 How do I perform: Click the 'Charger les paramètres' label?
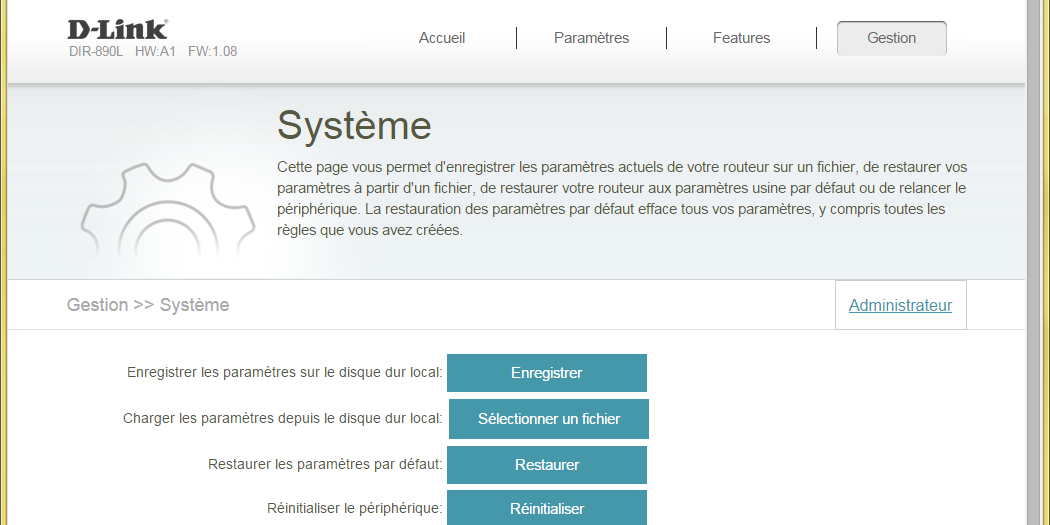(x=282, y=419)
